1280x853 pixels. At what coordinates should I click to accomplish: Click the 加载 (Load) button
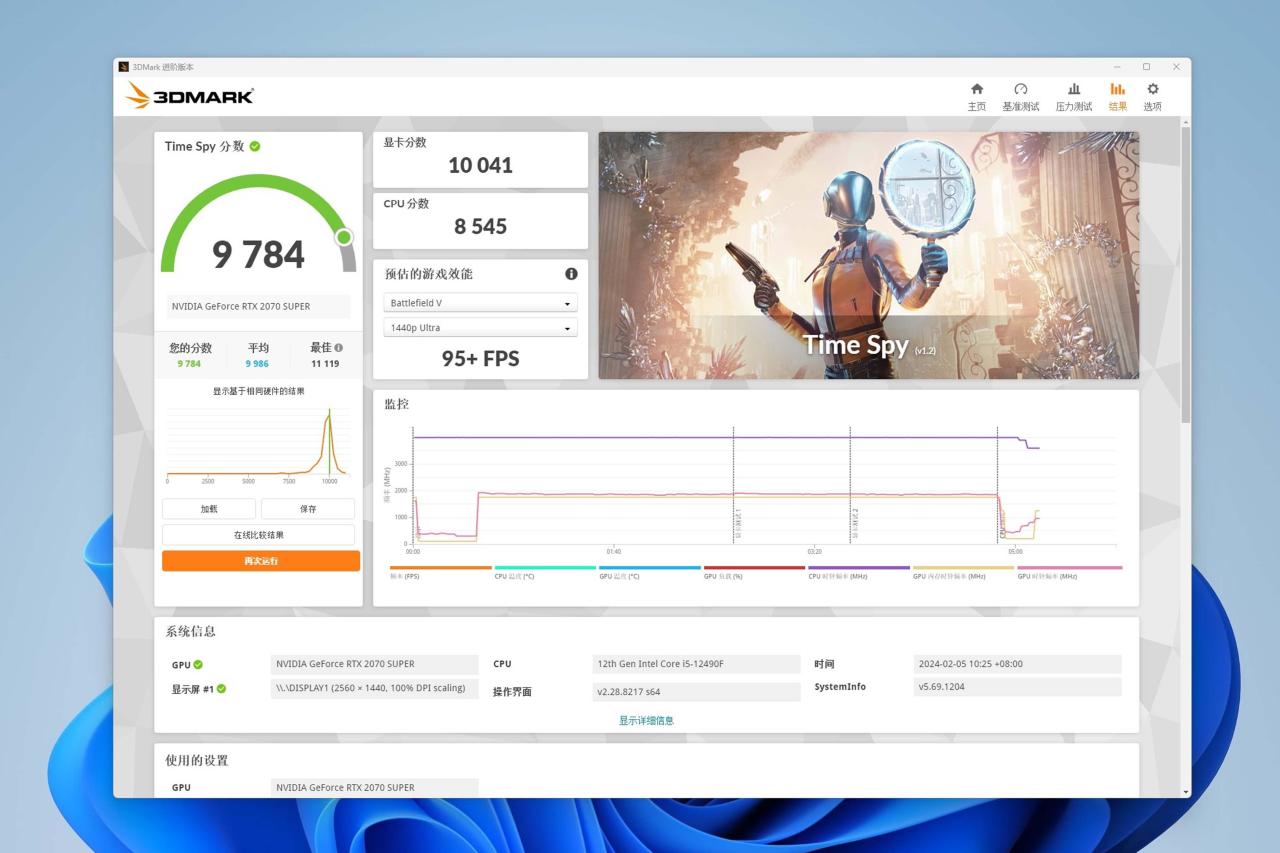(x=209, y=509)
